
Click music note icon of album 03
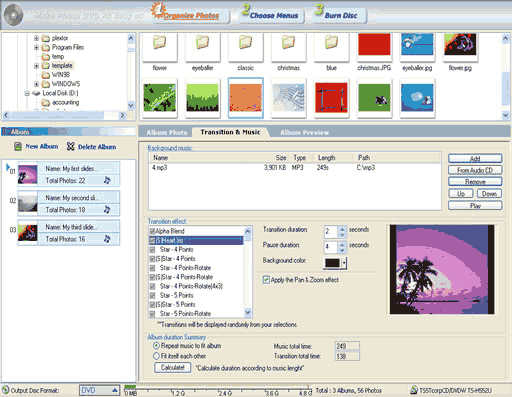coord(107,239)
